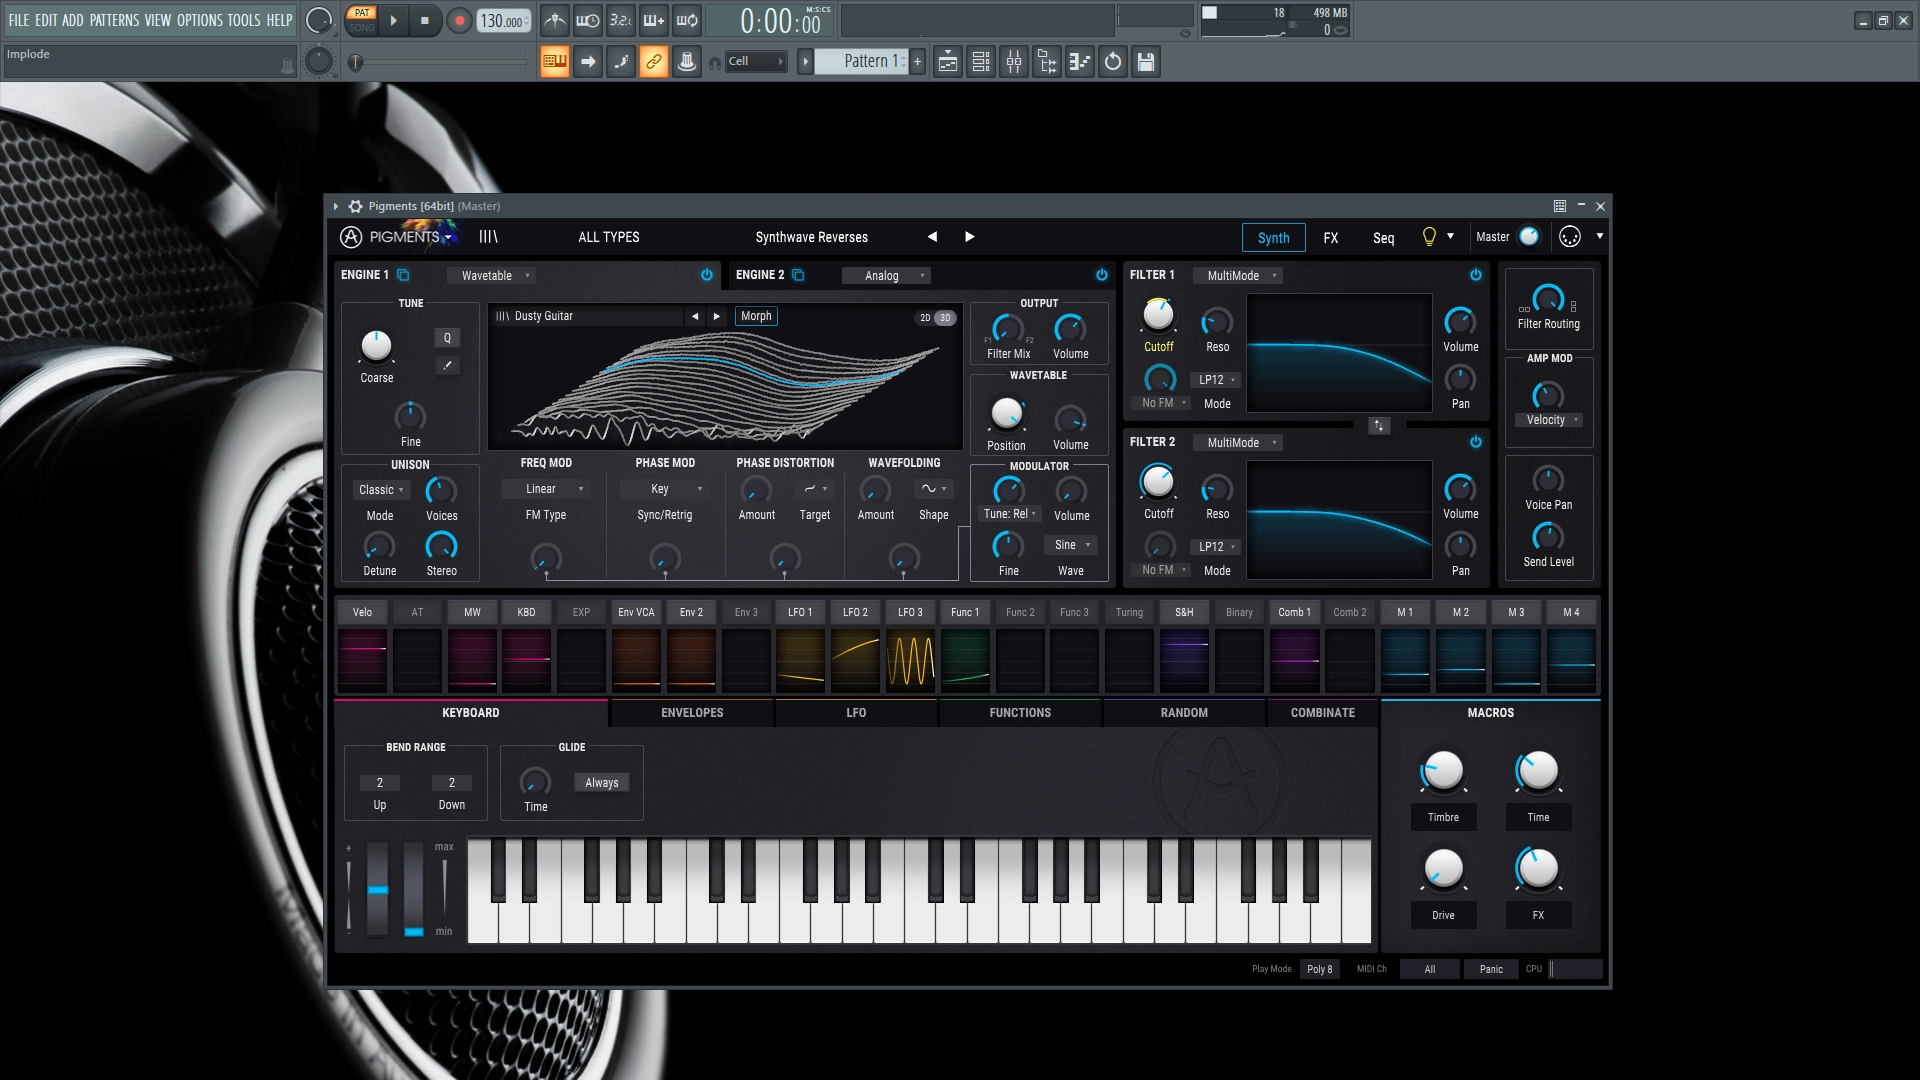Toggle countdown before recording icon

tap(621, 20)
